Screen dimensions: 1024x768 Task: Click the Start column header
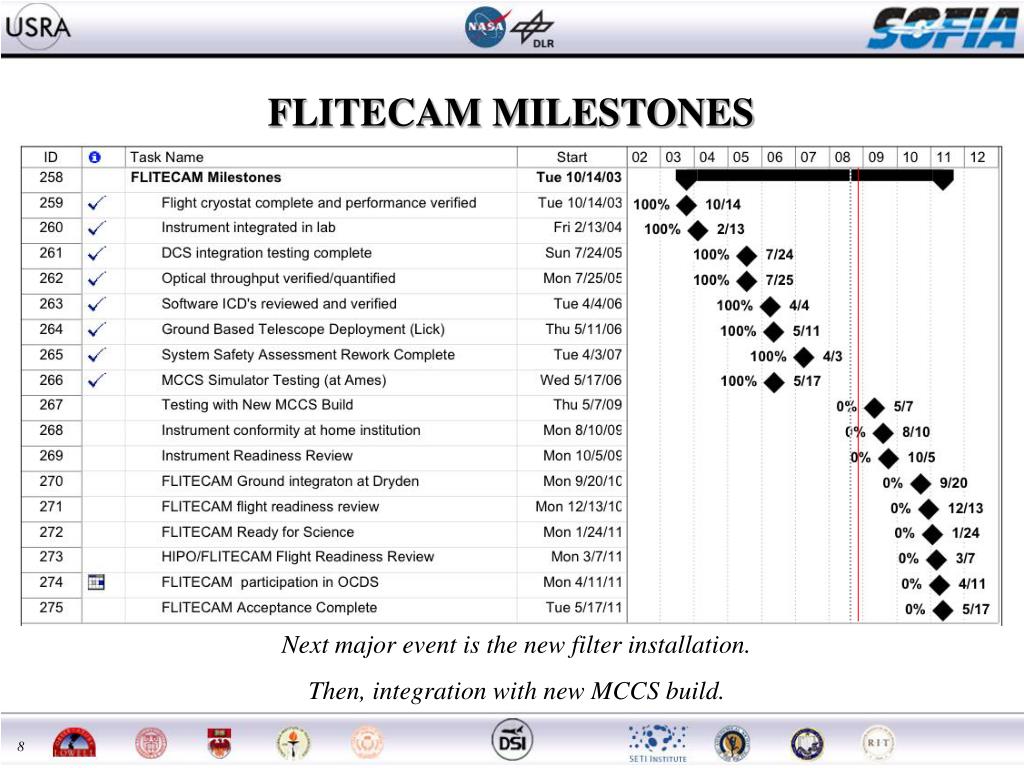click(x=572, y=157)
